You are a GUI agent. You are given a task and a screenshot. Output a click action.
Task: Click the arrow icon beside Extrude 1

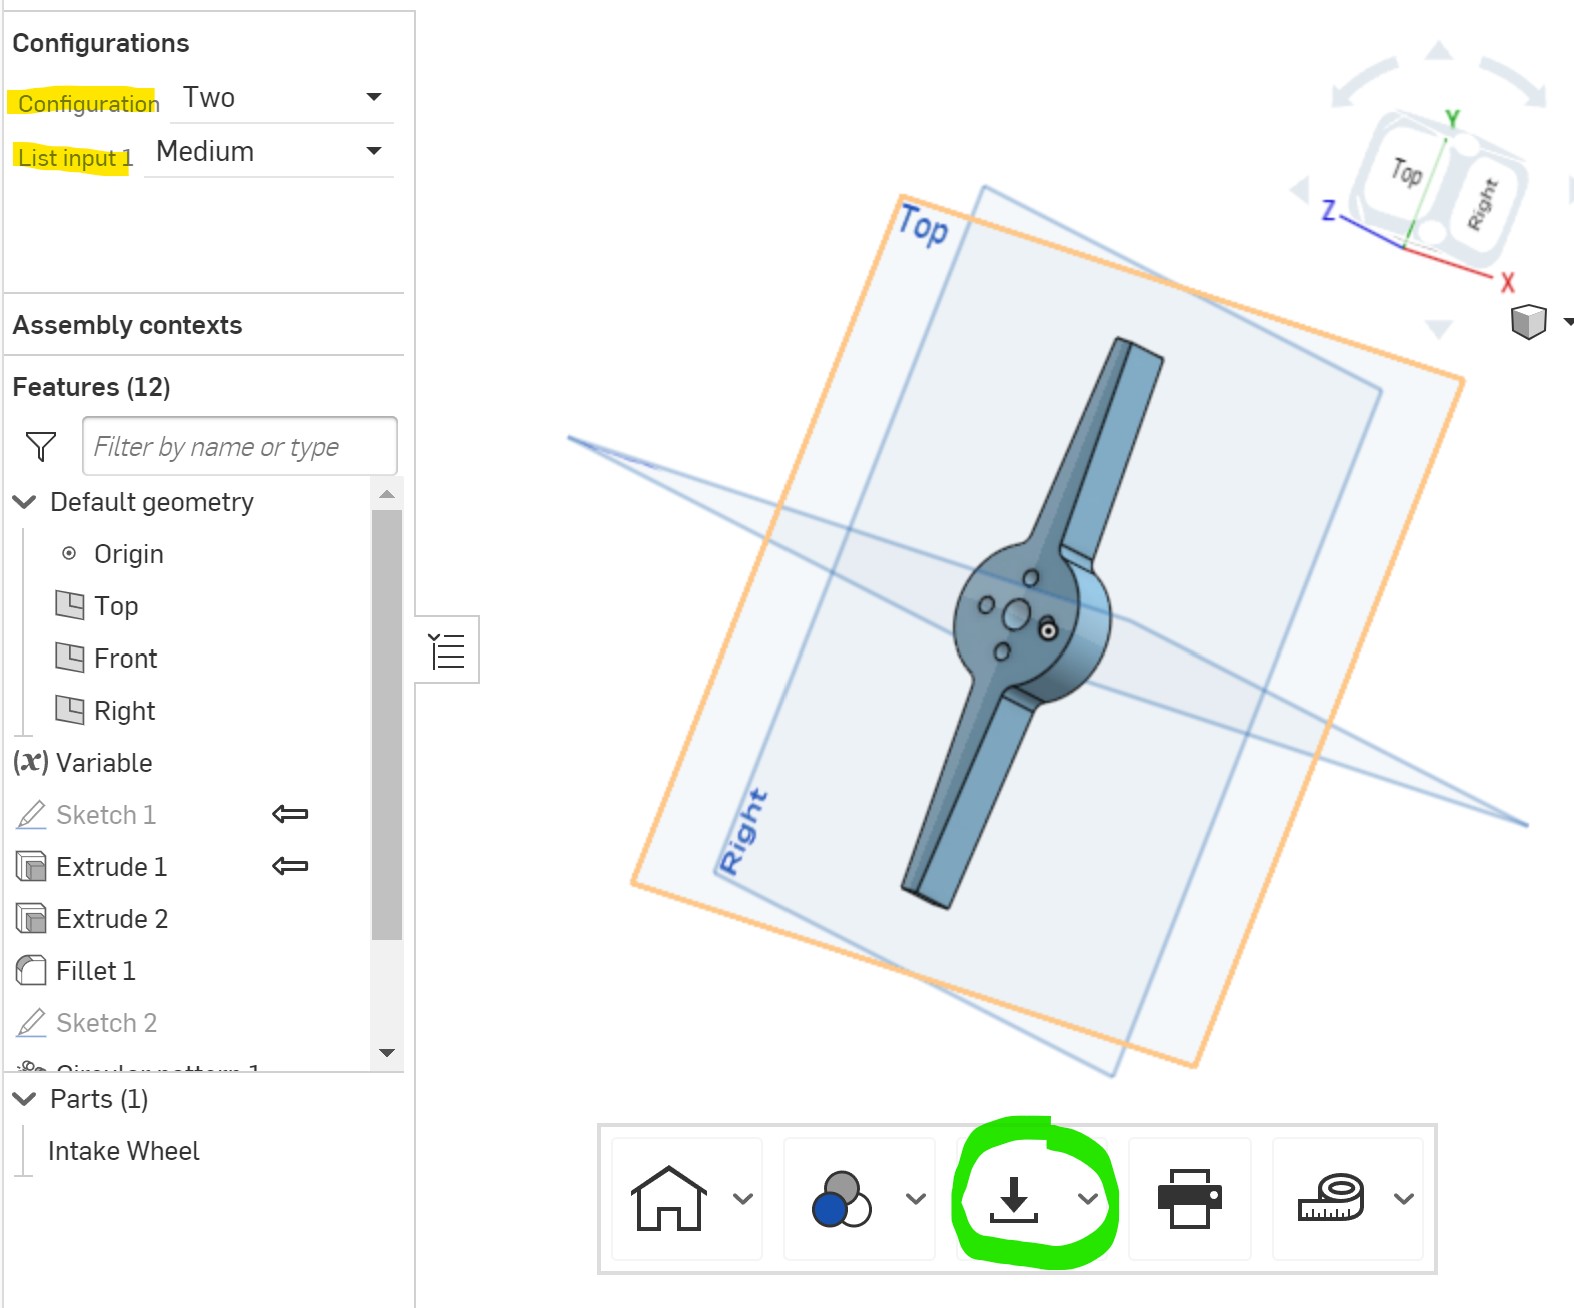click(x=290, y=866)
